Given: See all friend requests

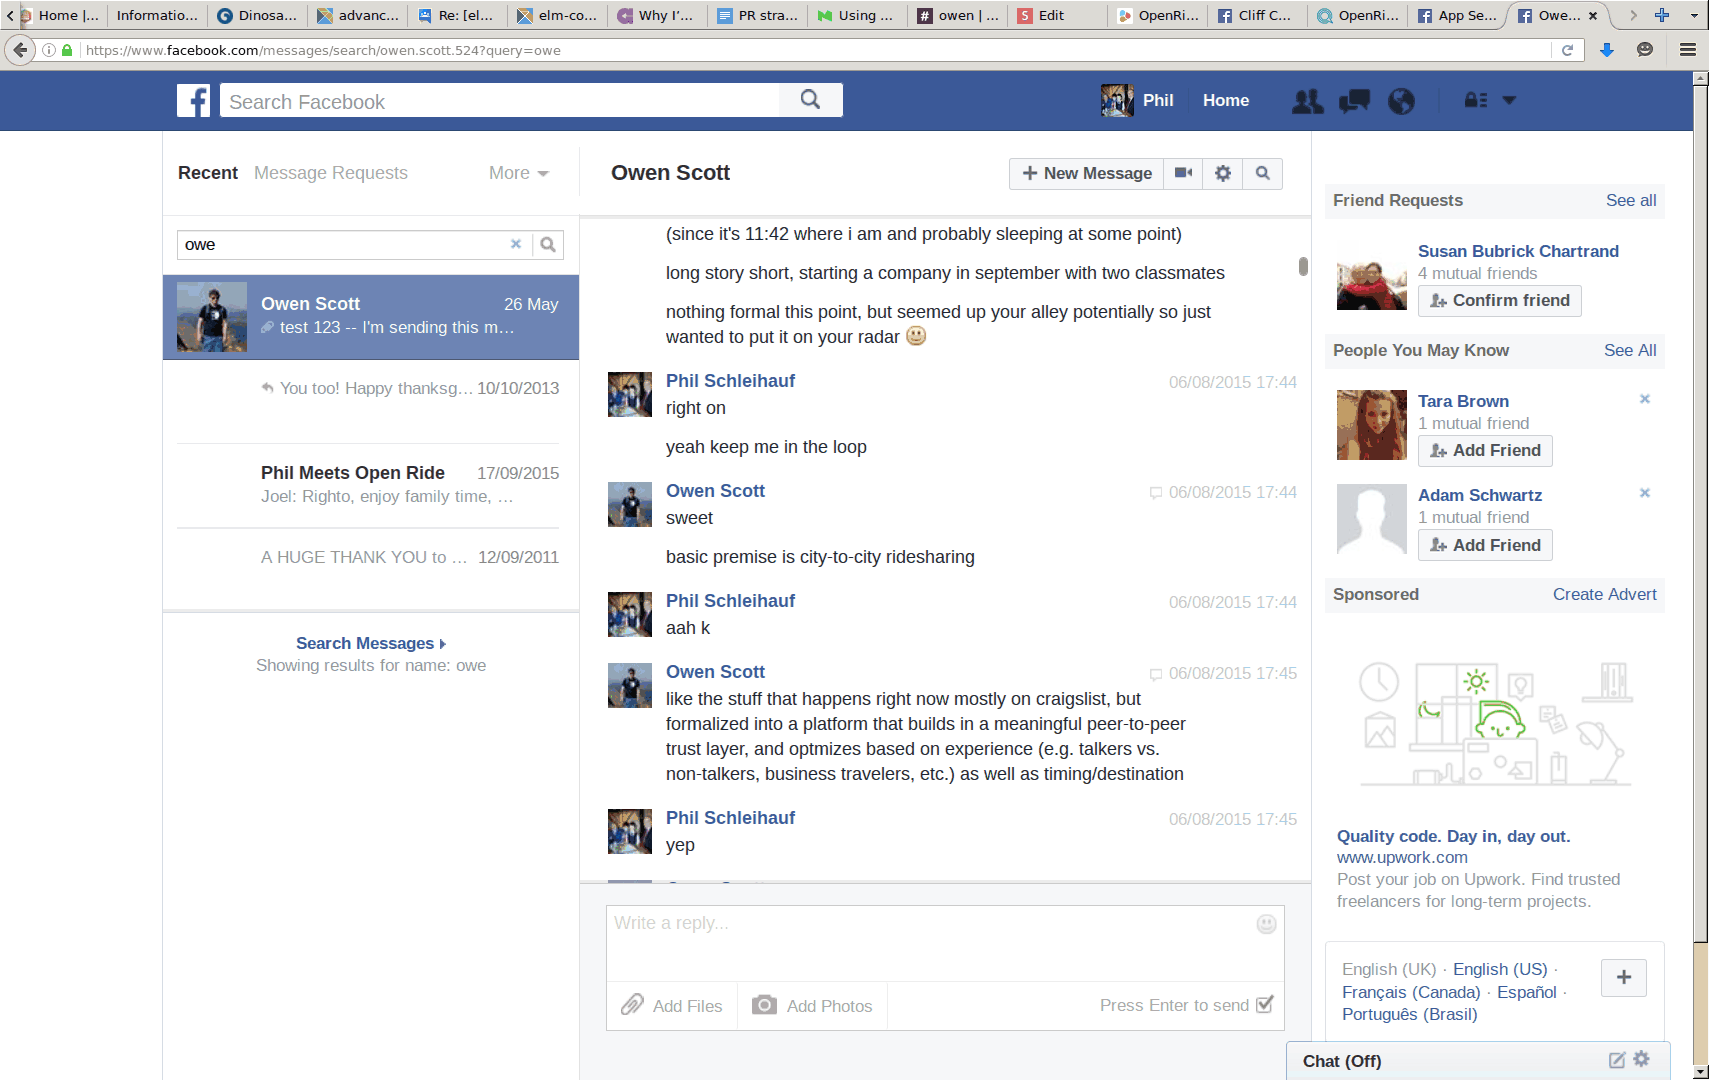Looking at the screenshot, I should [x=1631, y=200].
